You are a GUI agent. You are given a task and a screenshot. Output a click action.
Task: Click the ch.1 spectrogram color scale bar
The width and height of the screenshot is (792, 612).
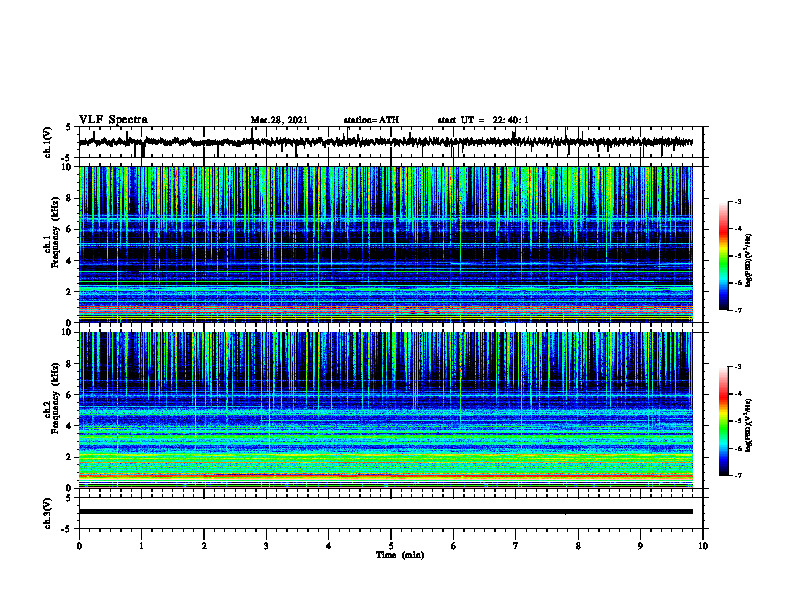pyautogui.click(x=724, y=256)
